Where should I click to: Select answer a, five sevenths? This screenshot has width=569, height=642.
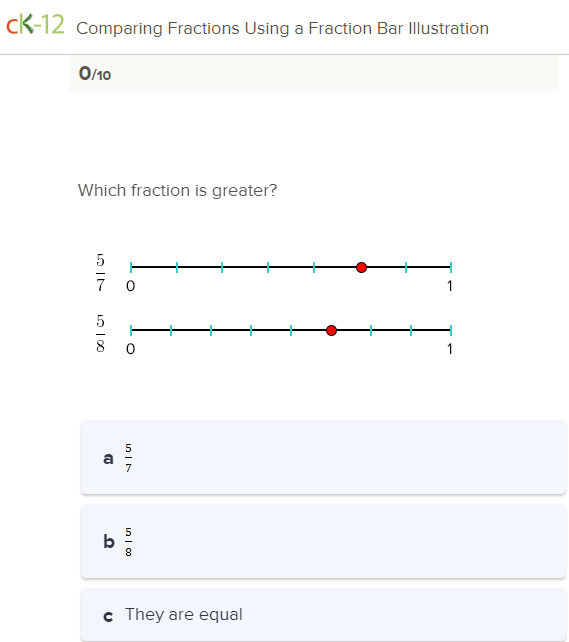point(323,457)
